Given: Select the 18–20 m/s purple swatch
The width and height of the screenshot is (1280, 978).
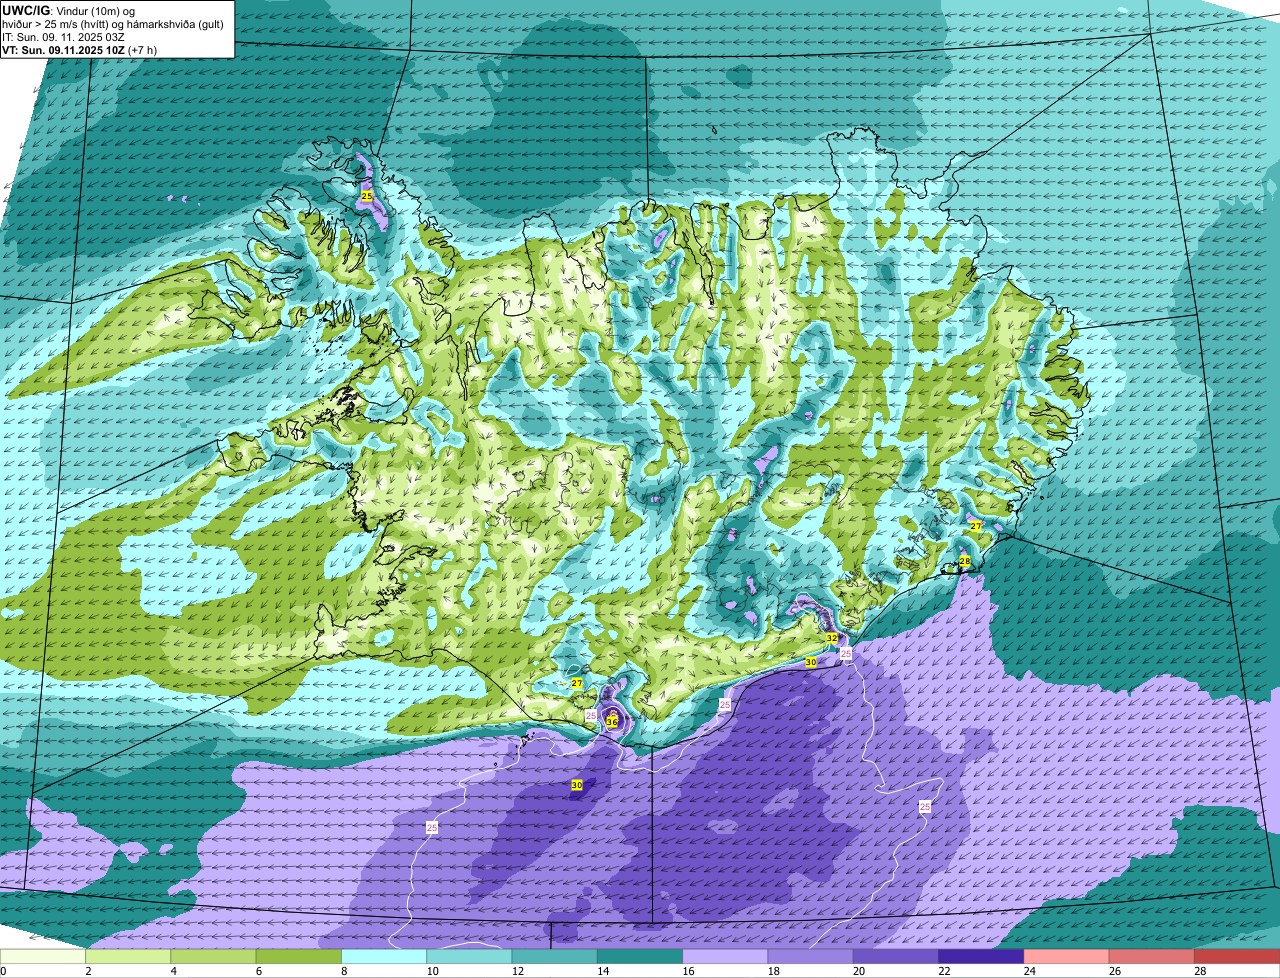Looking at the screenshot, I should 811,957.
